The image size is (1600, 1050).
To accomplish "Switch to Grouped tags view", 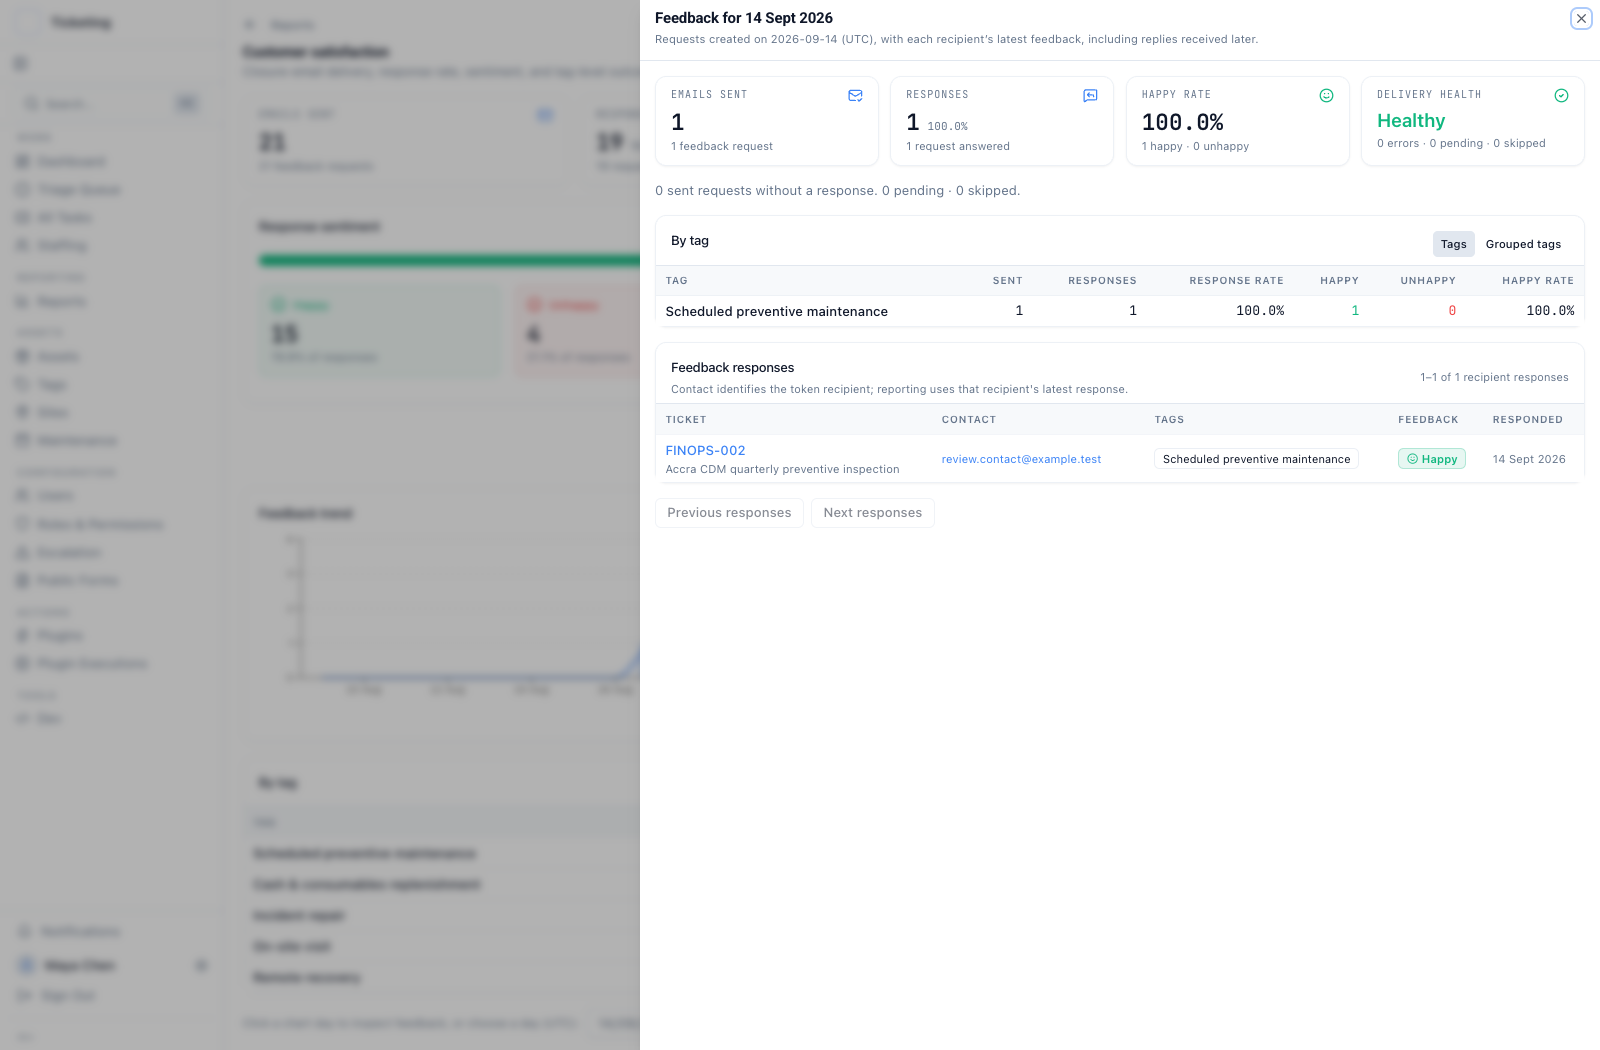I will pos(1523,244).
